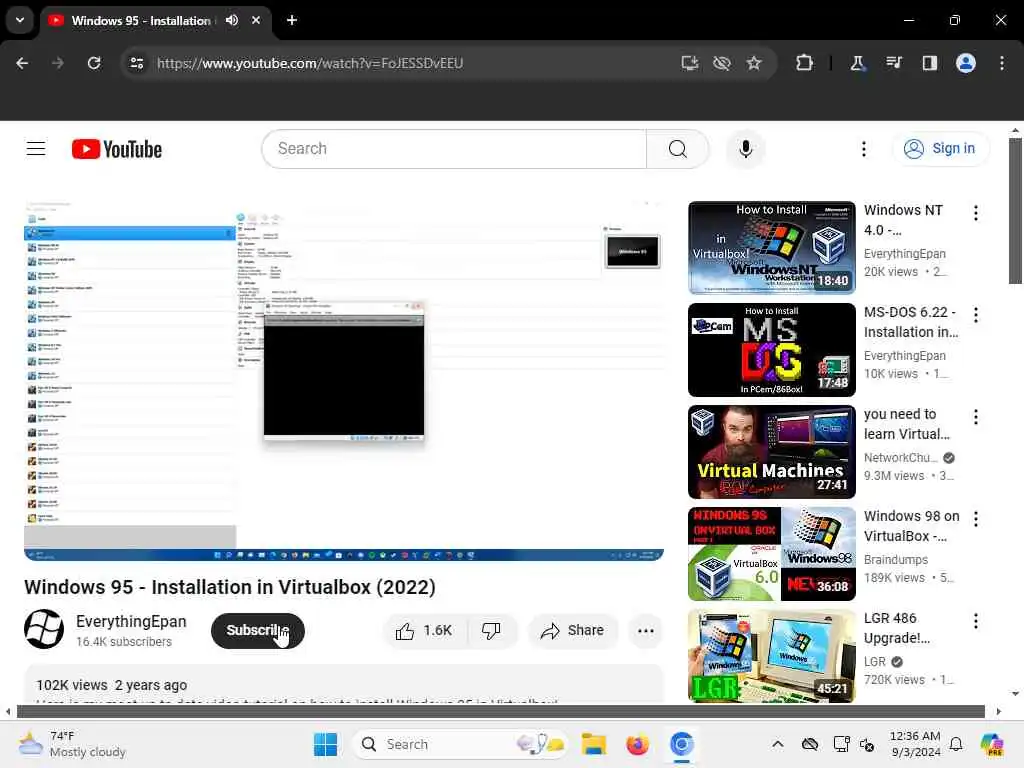
Task: Reload the current page
Action: 94,63
